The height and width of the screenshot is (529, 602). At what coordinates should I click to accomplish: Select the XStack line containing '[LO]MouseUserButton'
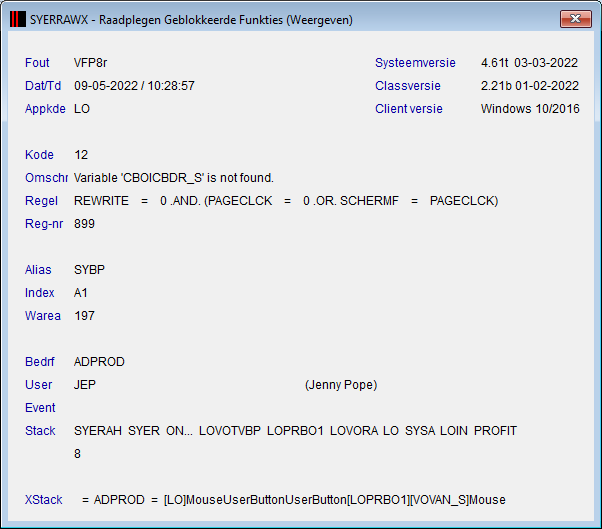[x=294, y=500]
